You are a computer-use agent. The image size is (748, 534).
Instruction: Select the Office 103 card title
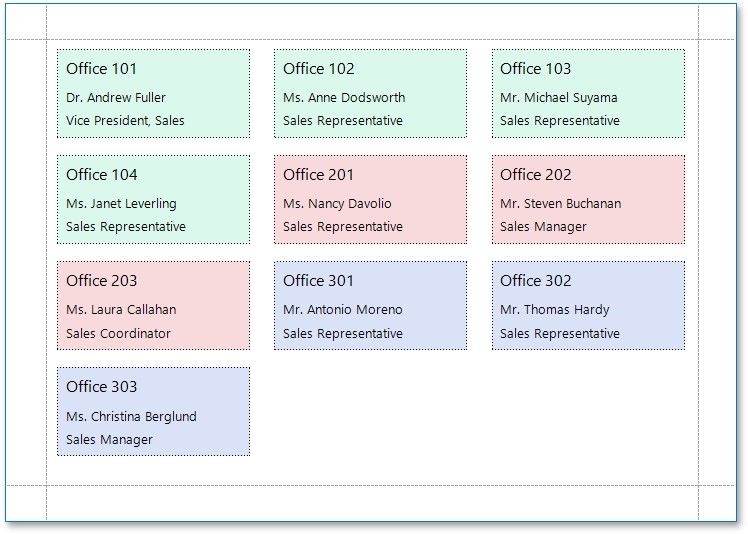[536, 69]
